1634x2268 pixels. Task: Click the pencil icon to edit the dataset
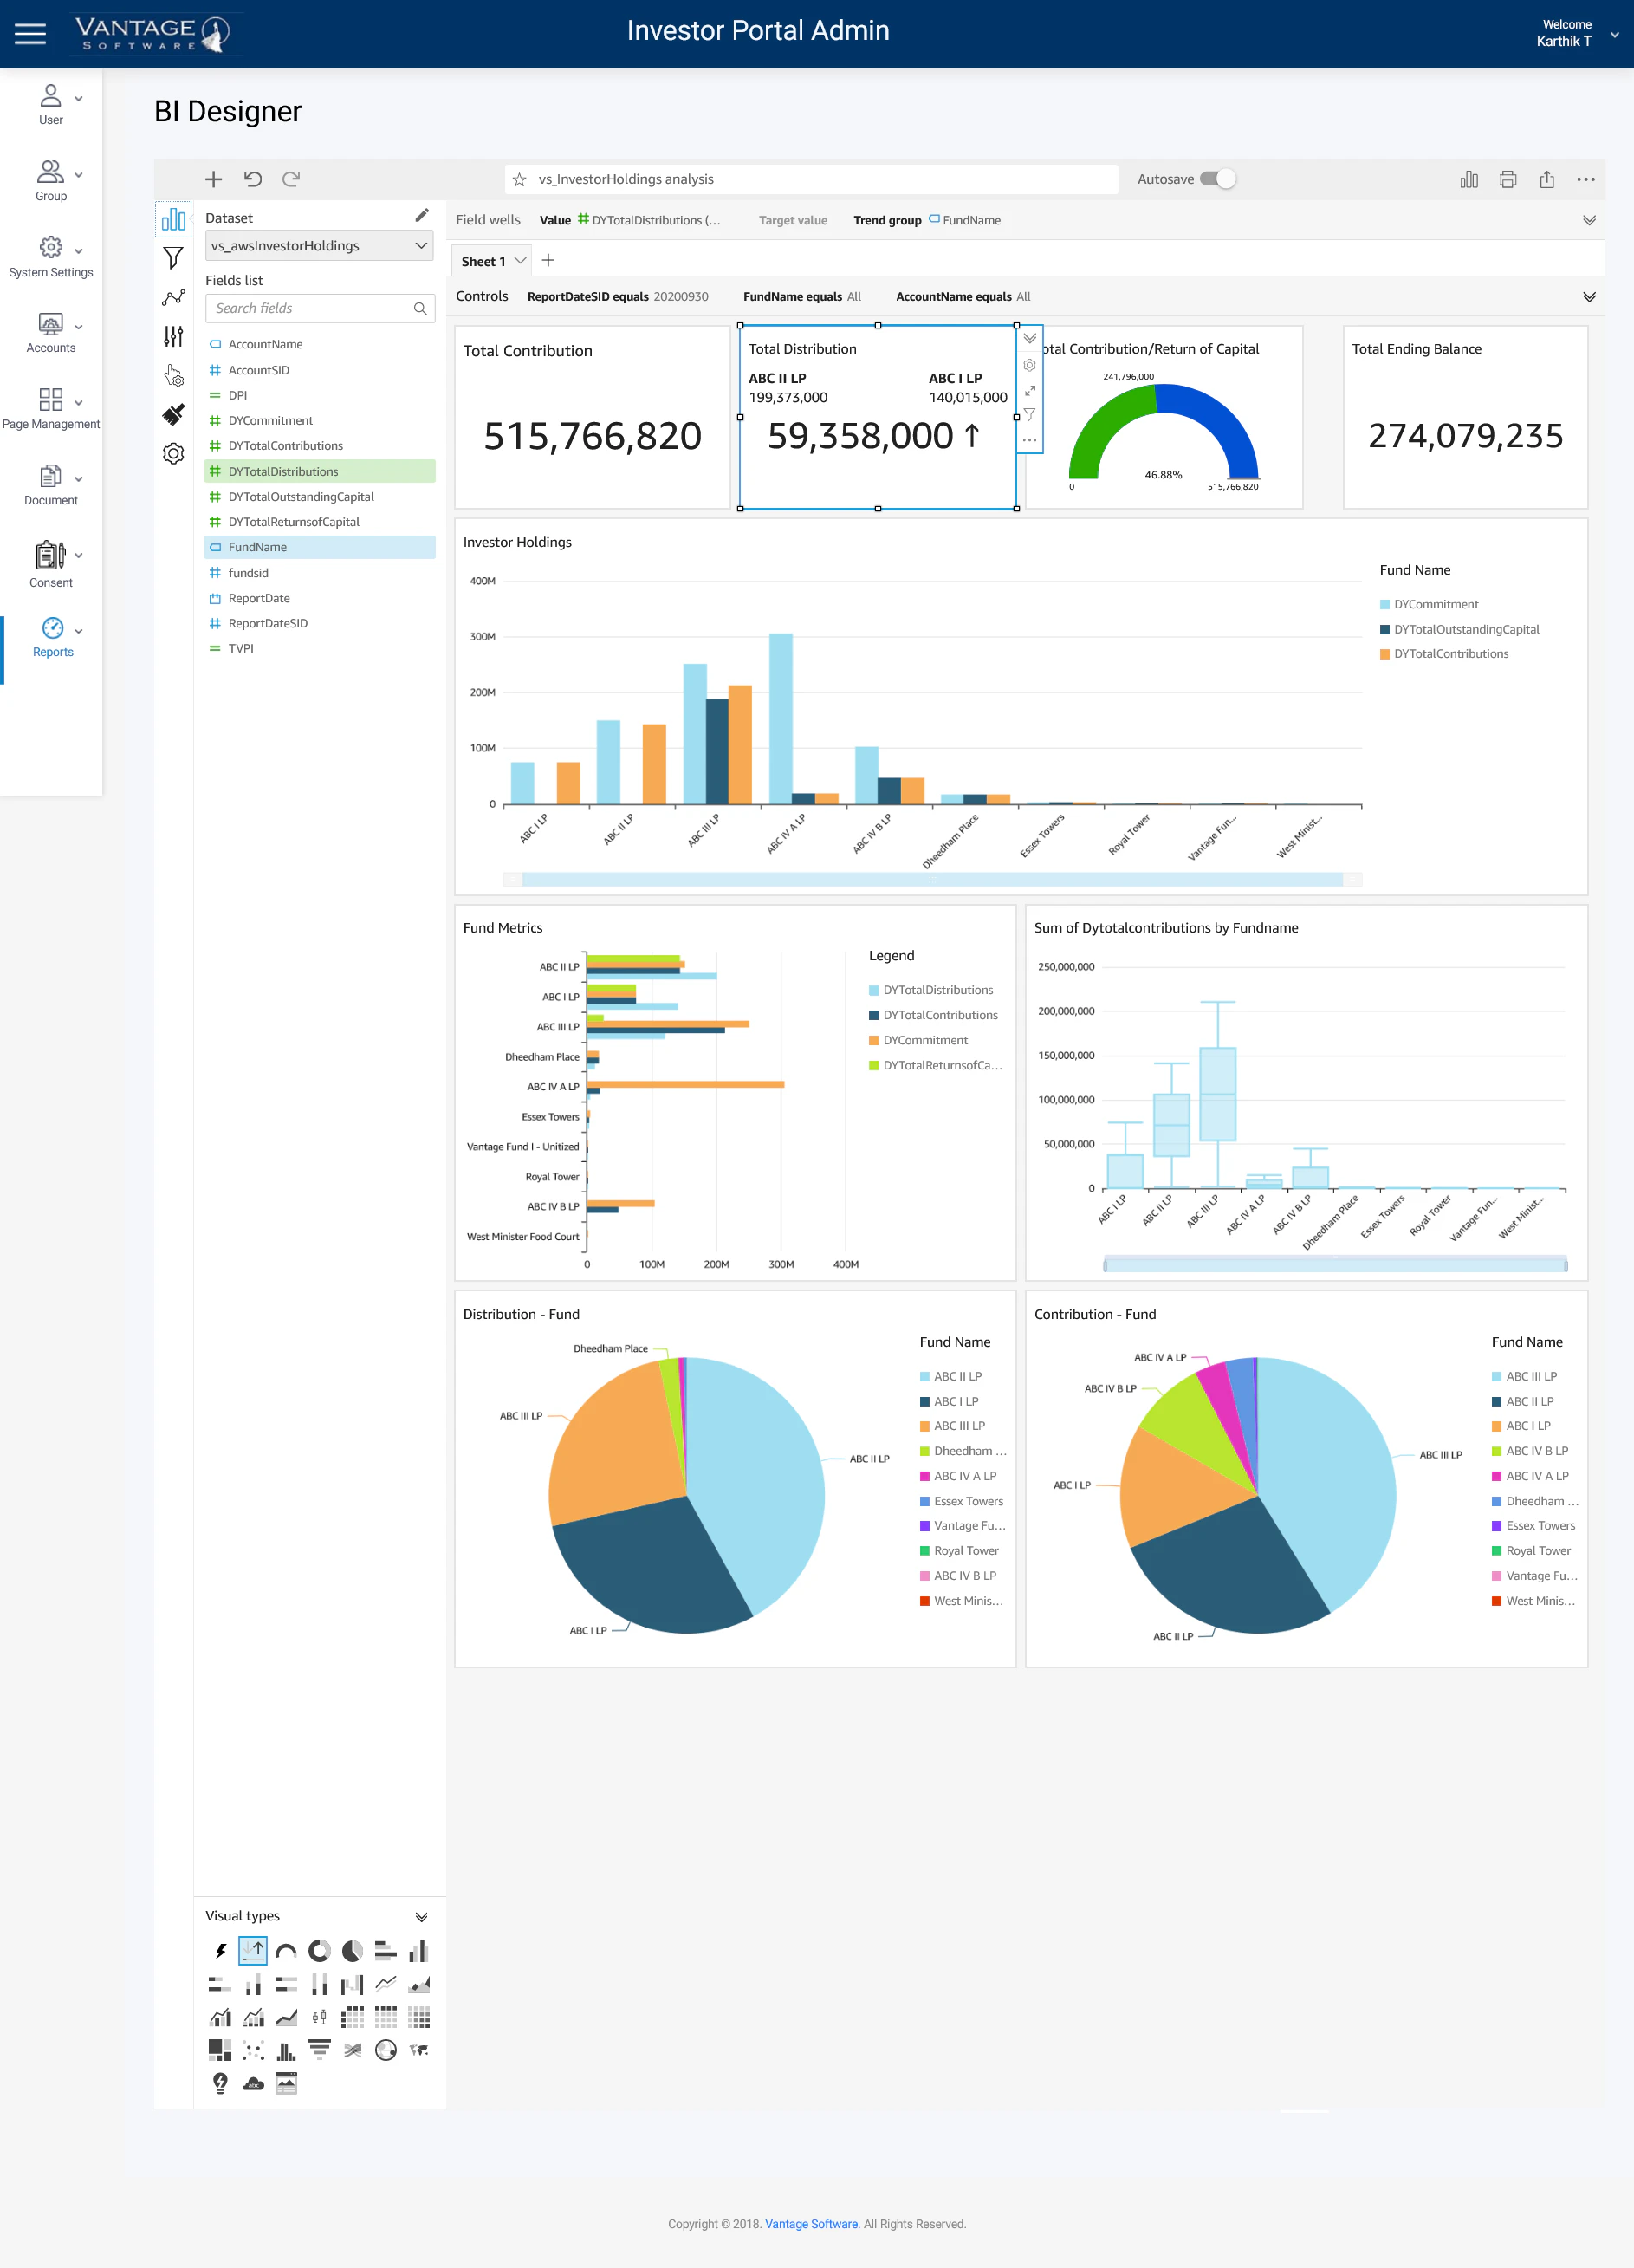(421, 215)
